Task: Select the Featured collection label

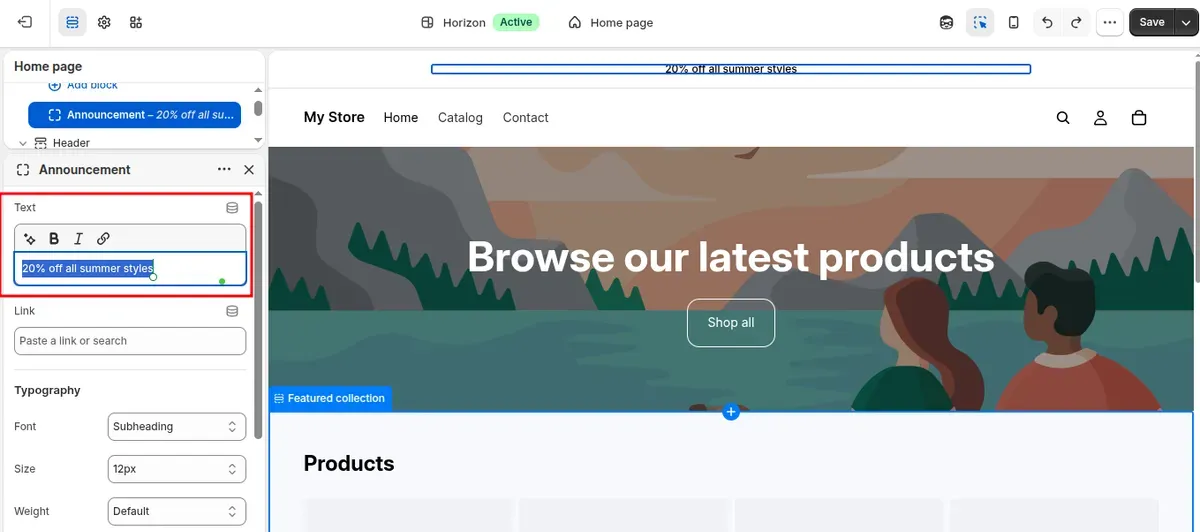Action: pyautogui.click(x=330, y=398)
